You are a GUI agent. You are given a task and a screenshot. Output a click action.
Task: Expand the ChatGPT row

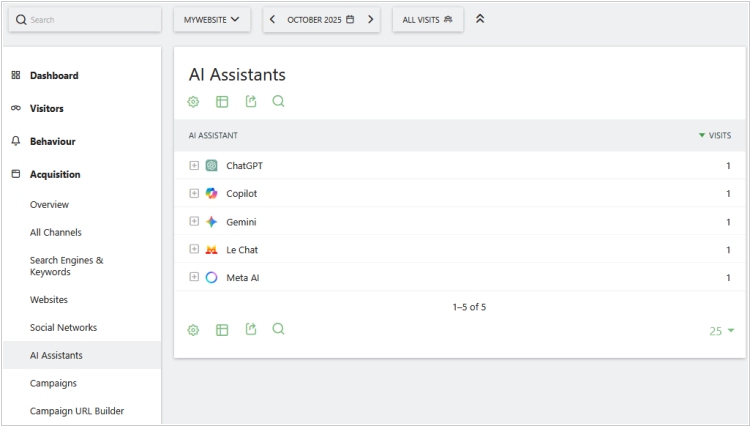pyautogui.click(x=194, y=166)
